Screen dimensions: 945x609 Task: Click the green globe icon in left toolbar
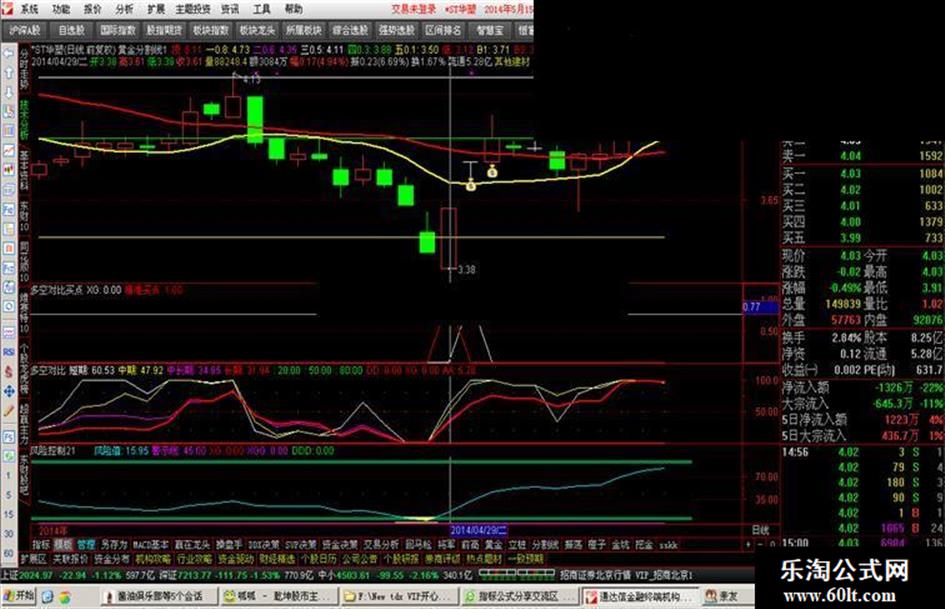(x=8, y=456)
